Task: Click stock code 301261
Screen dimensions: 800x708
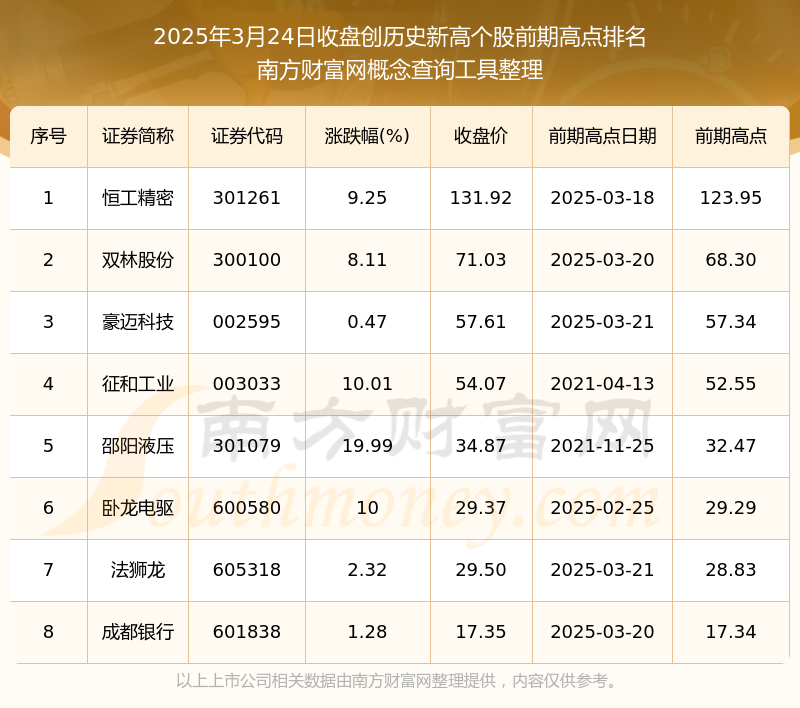Action: point(247,198)
